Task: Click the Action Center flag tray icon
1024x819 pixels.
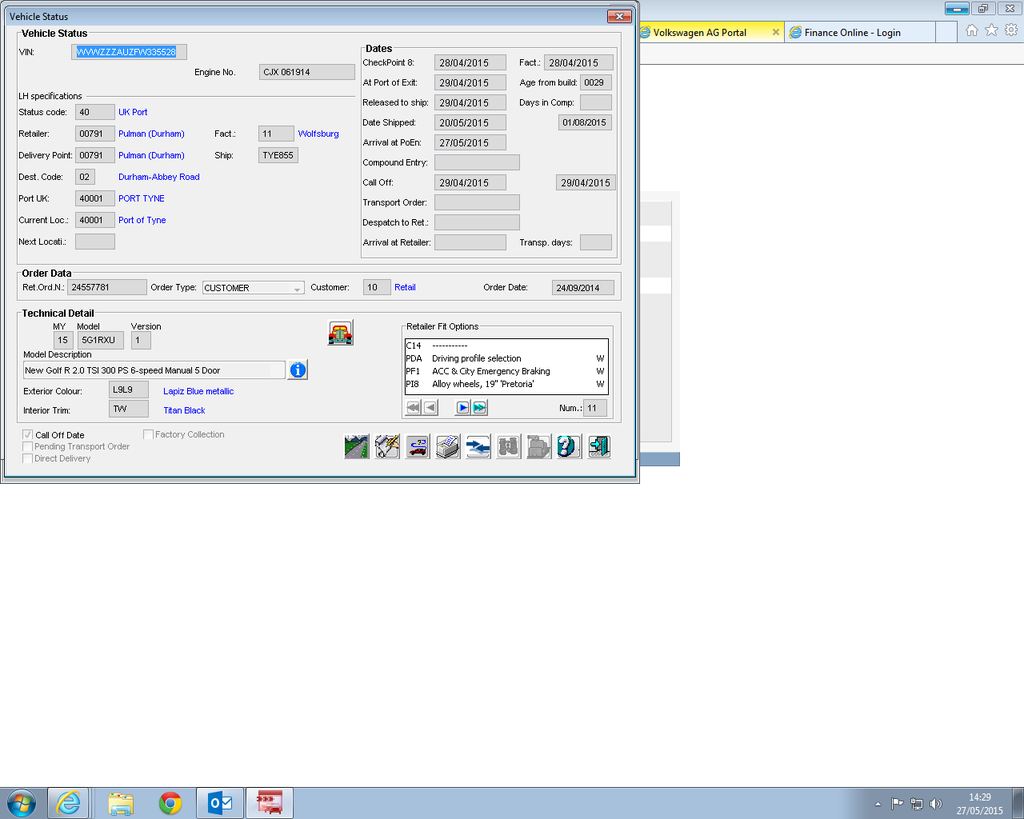Action: [897, 804]
